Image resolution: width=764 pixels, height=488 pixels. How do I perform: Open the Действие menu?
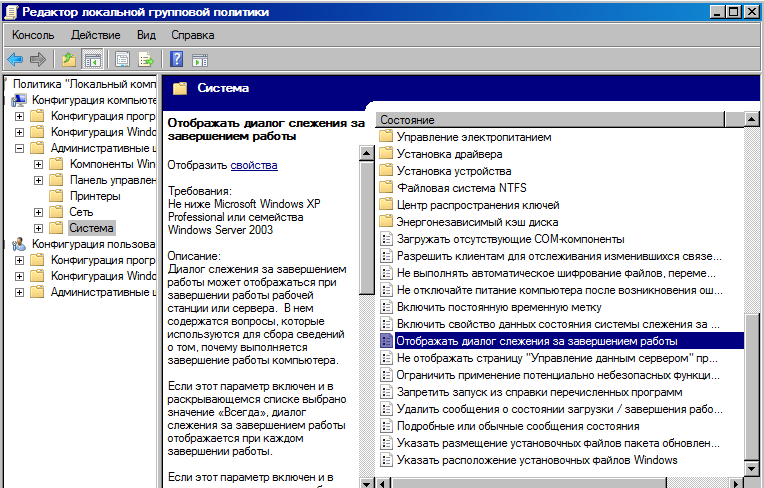pyautogui.click(x=96, y=35)
